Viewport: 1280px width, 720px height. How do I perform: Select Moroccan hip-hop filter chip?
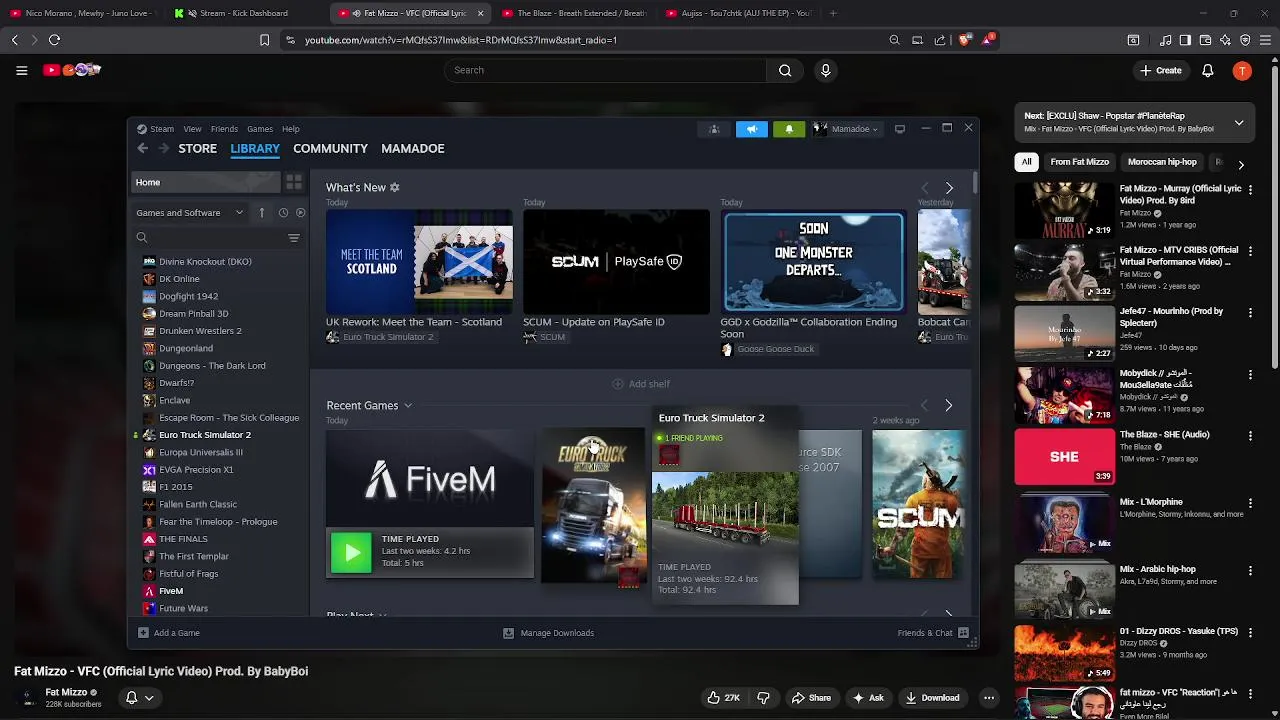click(1162, 162)
